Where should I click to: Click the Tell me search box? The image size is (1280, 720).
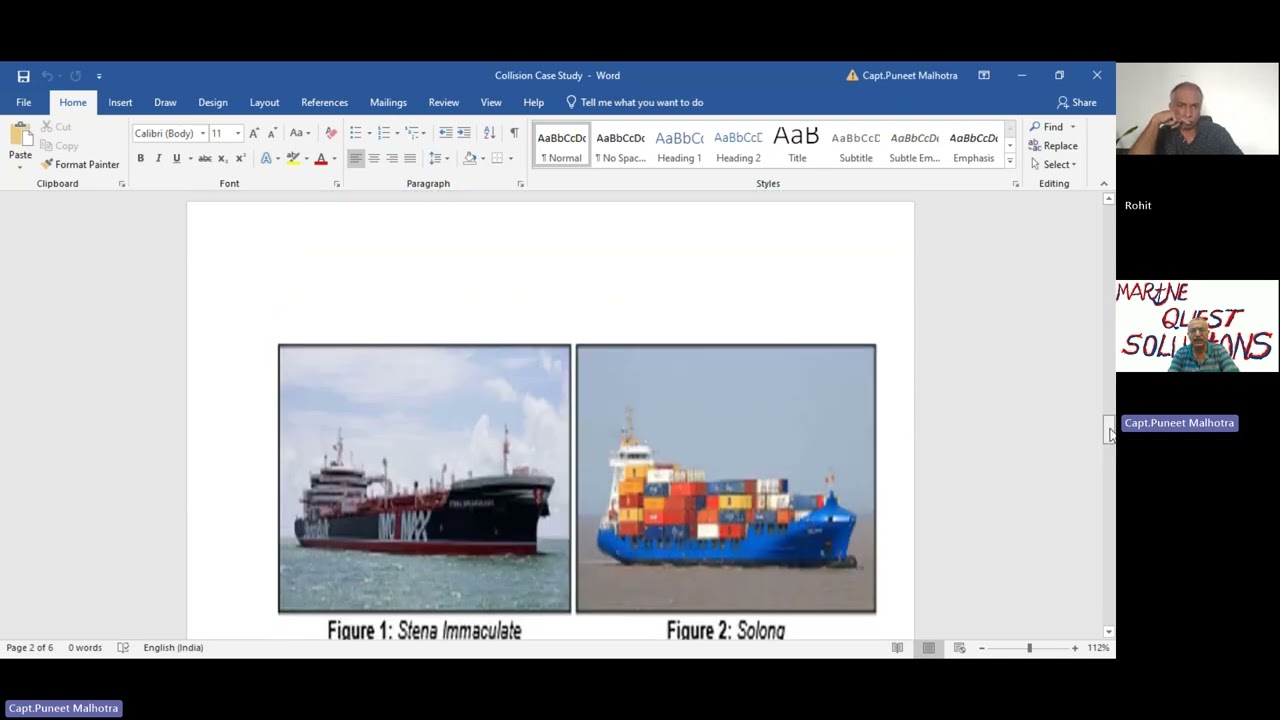[634, 102]
